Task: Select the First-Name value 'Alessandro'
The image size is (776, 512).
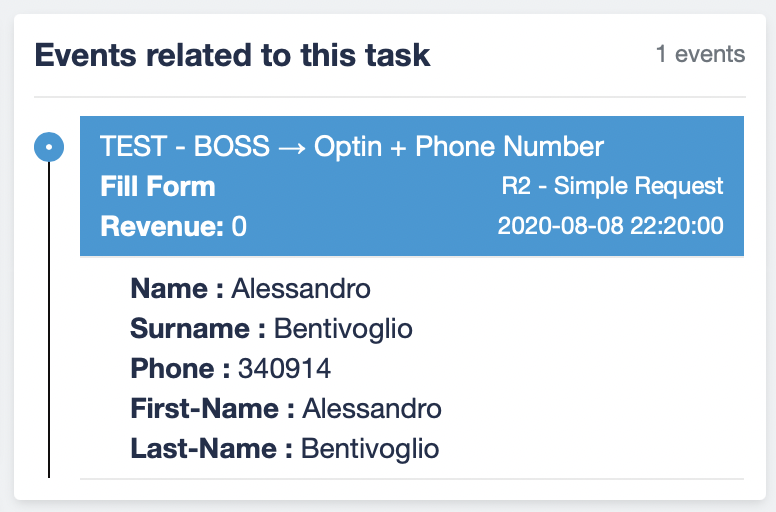Action: coord(372,408)
